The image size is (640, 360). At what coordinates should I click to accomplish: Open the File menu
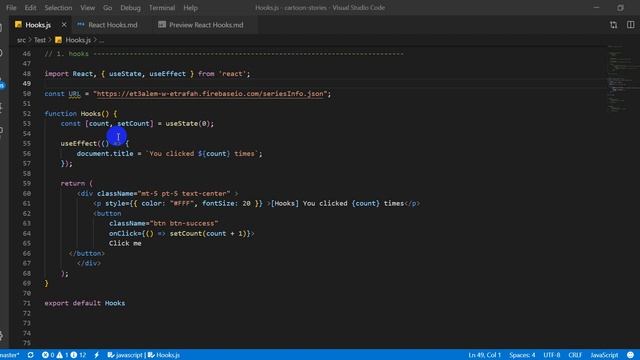pos(11,8)
